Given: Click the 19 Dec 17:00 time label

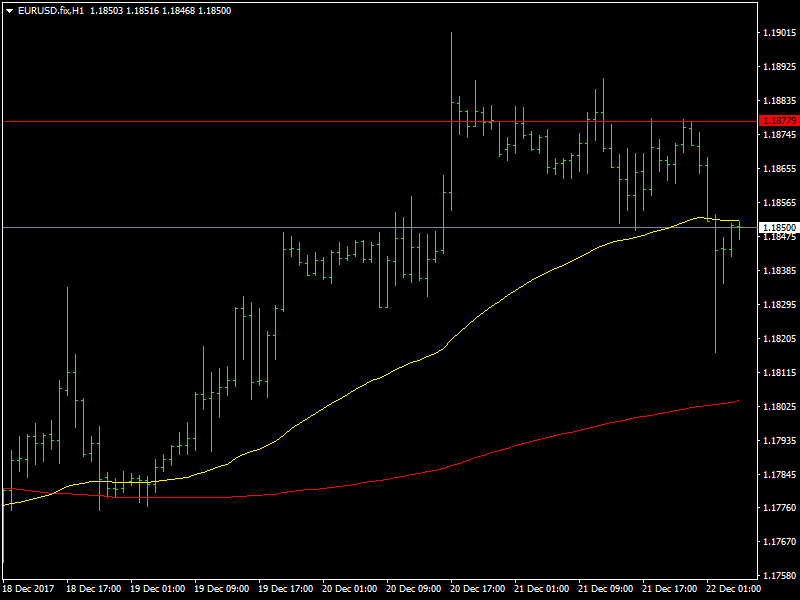Looking at the screenshot, I should (286, 589).
